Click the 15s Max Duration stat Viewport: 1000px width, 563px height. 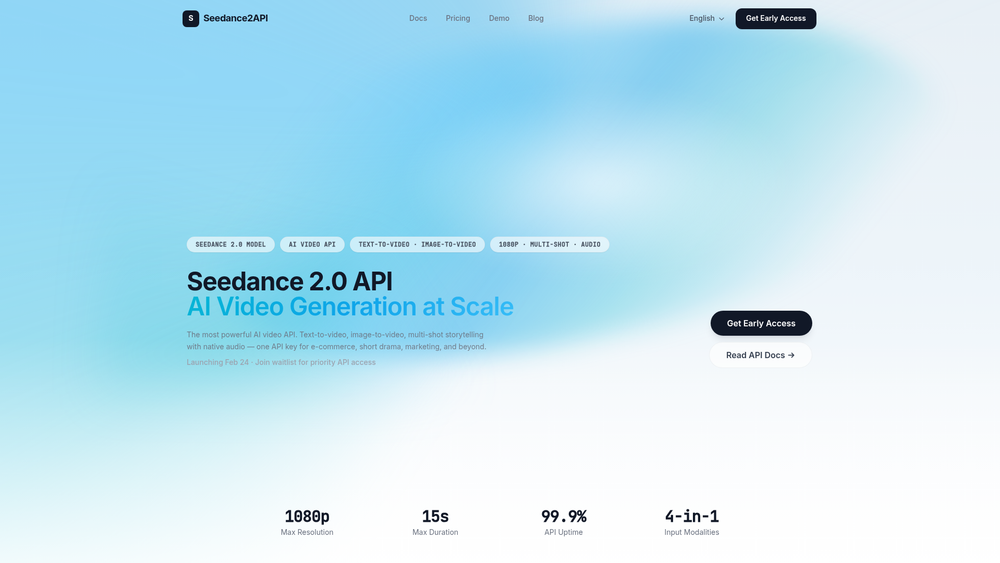coord(435,522)
